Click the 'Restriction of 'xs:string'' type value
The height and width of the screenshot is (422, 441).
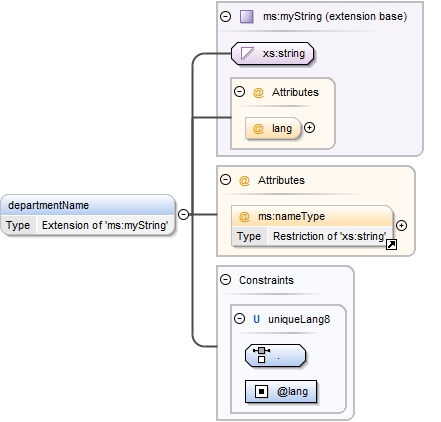tap(330, 236)
